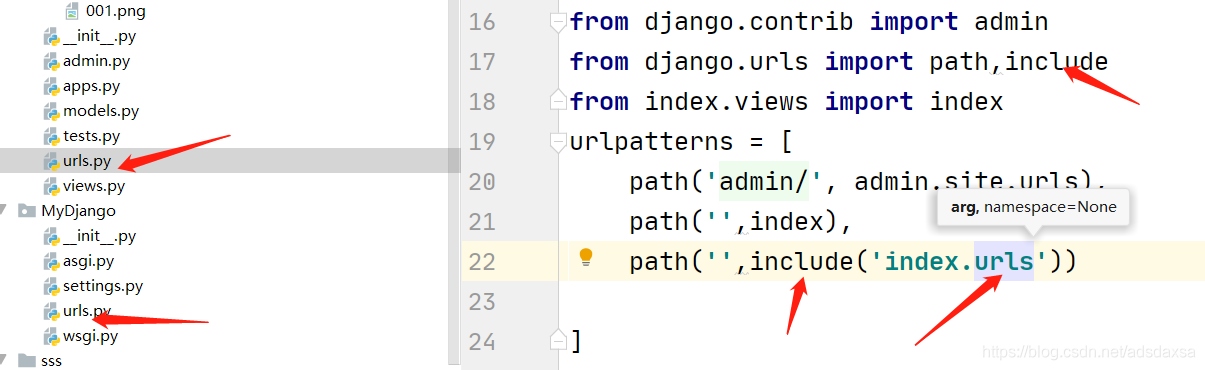Select the MyDjango folder row
The image size is (1205, 370).
[79, 211]
